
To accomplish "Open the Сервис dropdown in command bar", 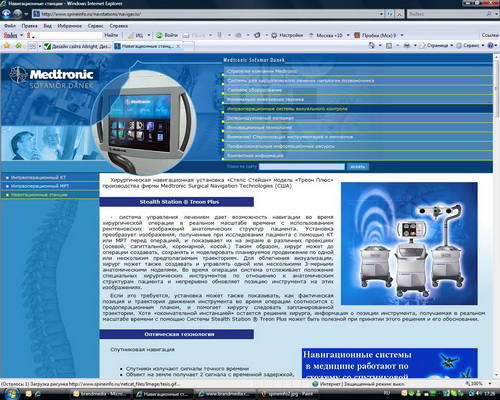I will 470,46.
